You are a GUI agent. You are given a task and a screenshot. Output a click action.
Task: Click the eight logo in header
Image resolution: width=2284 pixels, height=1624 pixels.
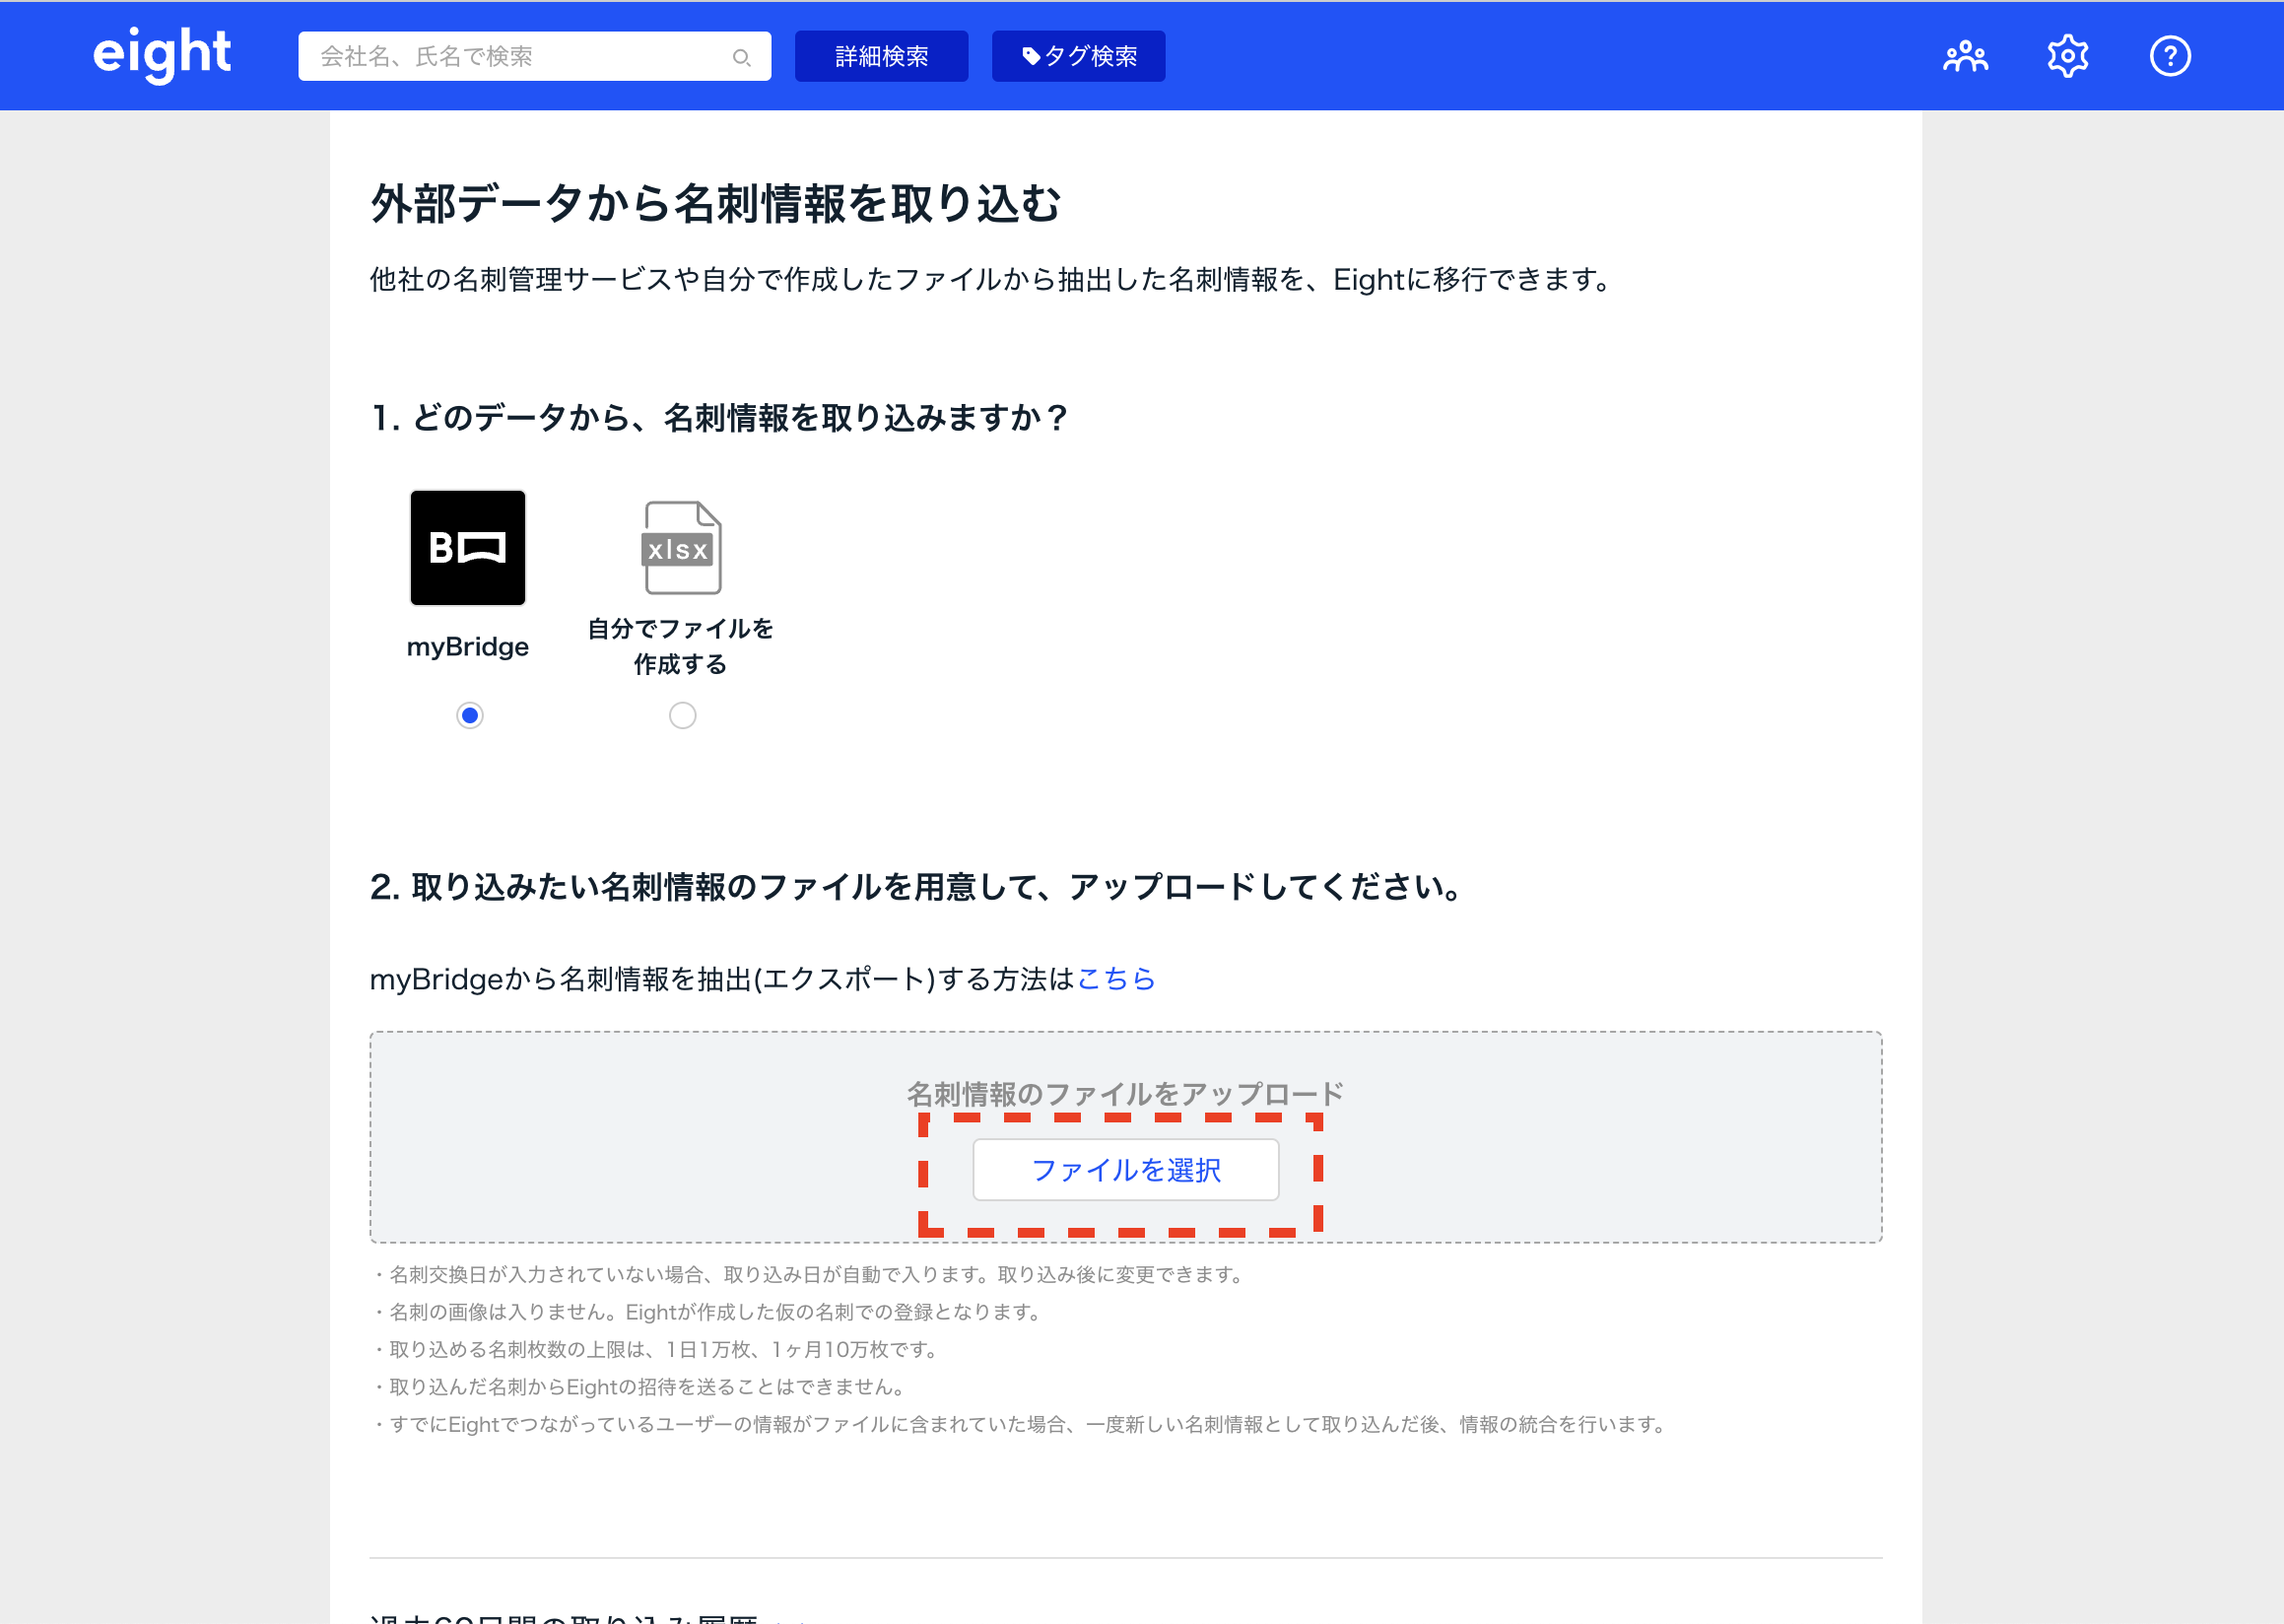click(x=162, y=54)
